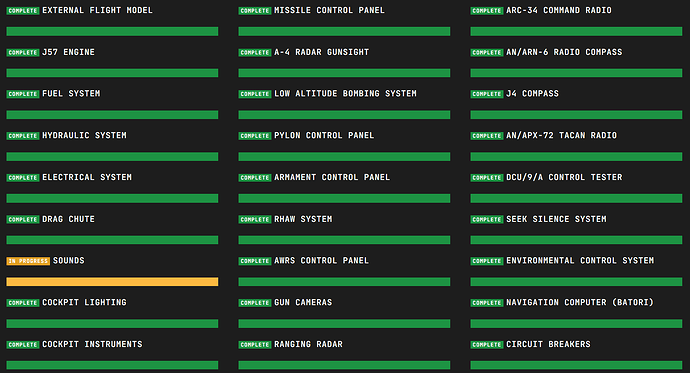Click the Complete badge beside Cockpit Instruments
Image resolution: width=690 pixels, height=373 pixels.
click(23, 344)
